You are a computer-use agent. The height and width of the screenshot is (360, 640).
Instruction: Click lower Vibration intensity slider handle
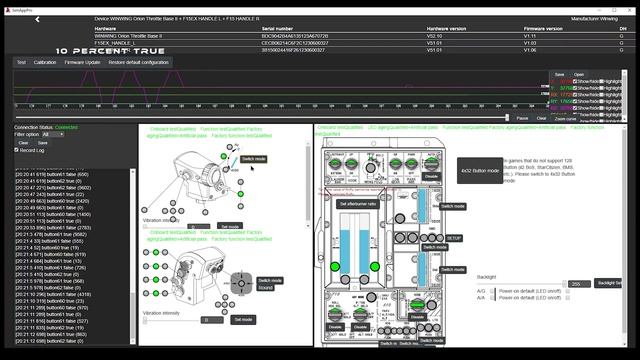tap(144, 320)
